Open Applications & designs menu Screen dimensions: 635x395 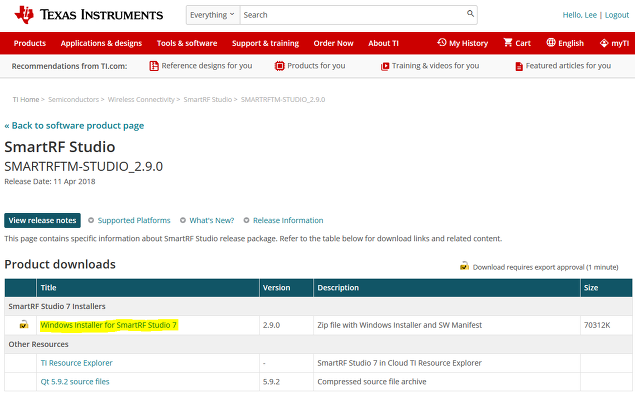coord(101,43)
